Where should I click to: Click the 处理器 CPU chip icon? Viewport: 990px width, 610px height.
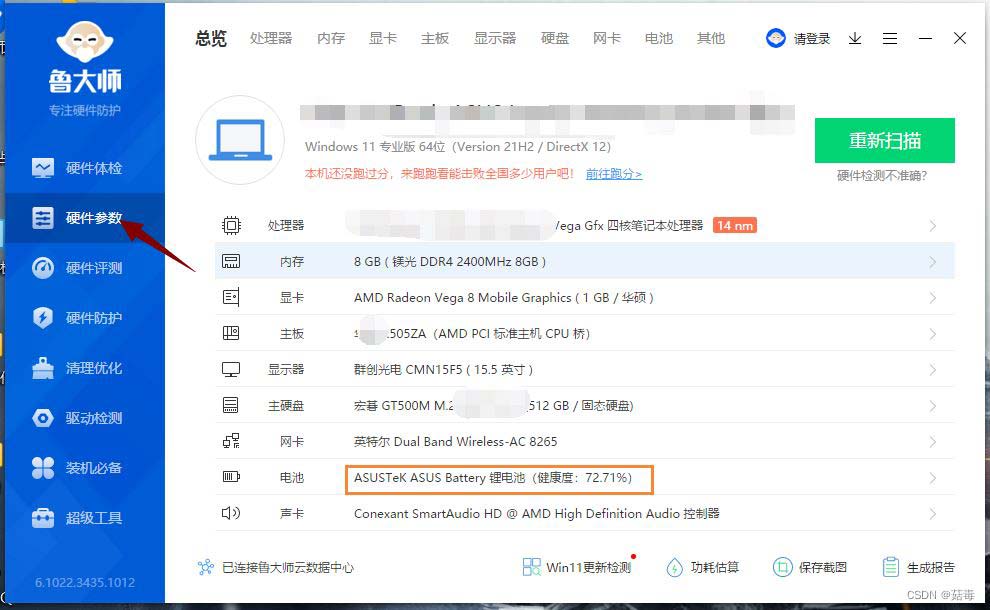point(231,225)
